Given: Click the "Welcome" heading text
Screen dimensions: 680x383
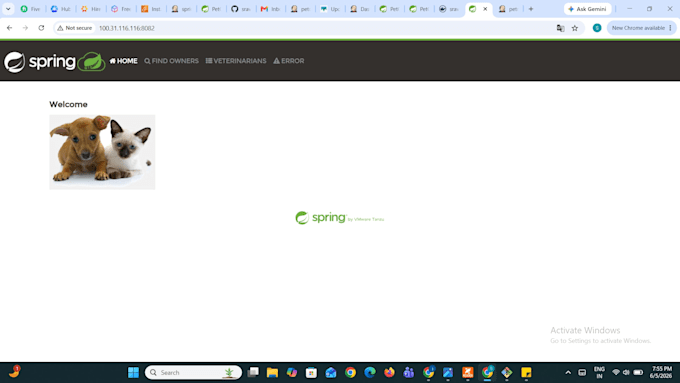Looking at the screenshot, I should pos(68,104).
